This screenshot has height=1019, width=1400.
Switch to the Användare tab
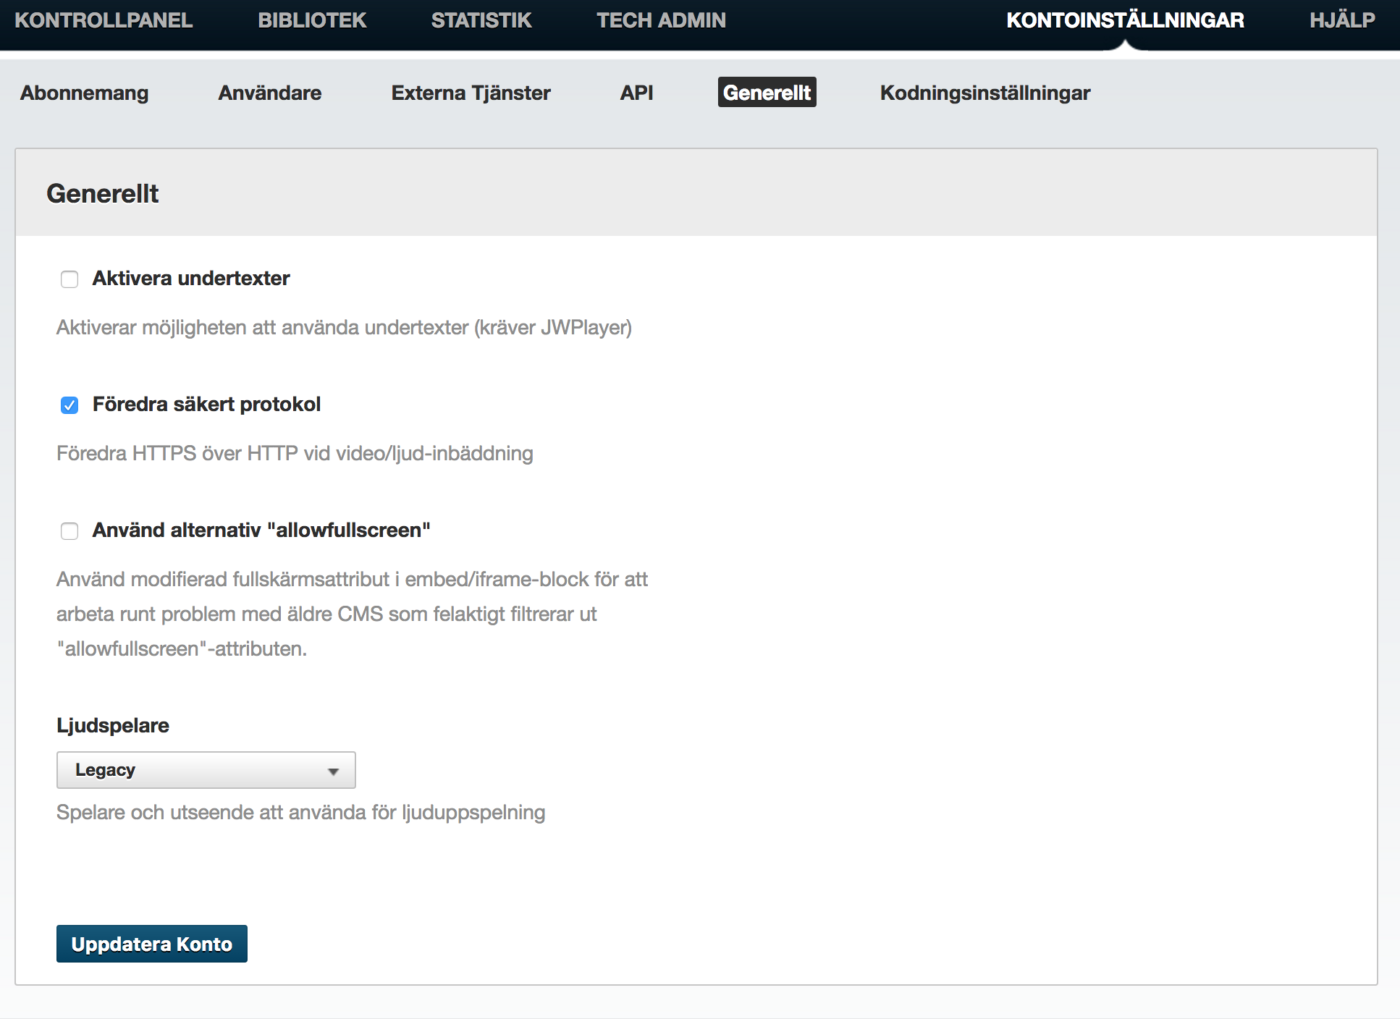point(270,93)
